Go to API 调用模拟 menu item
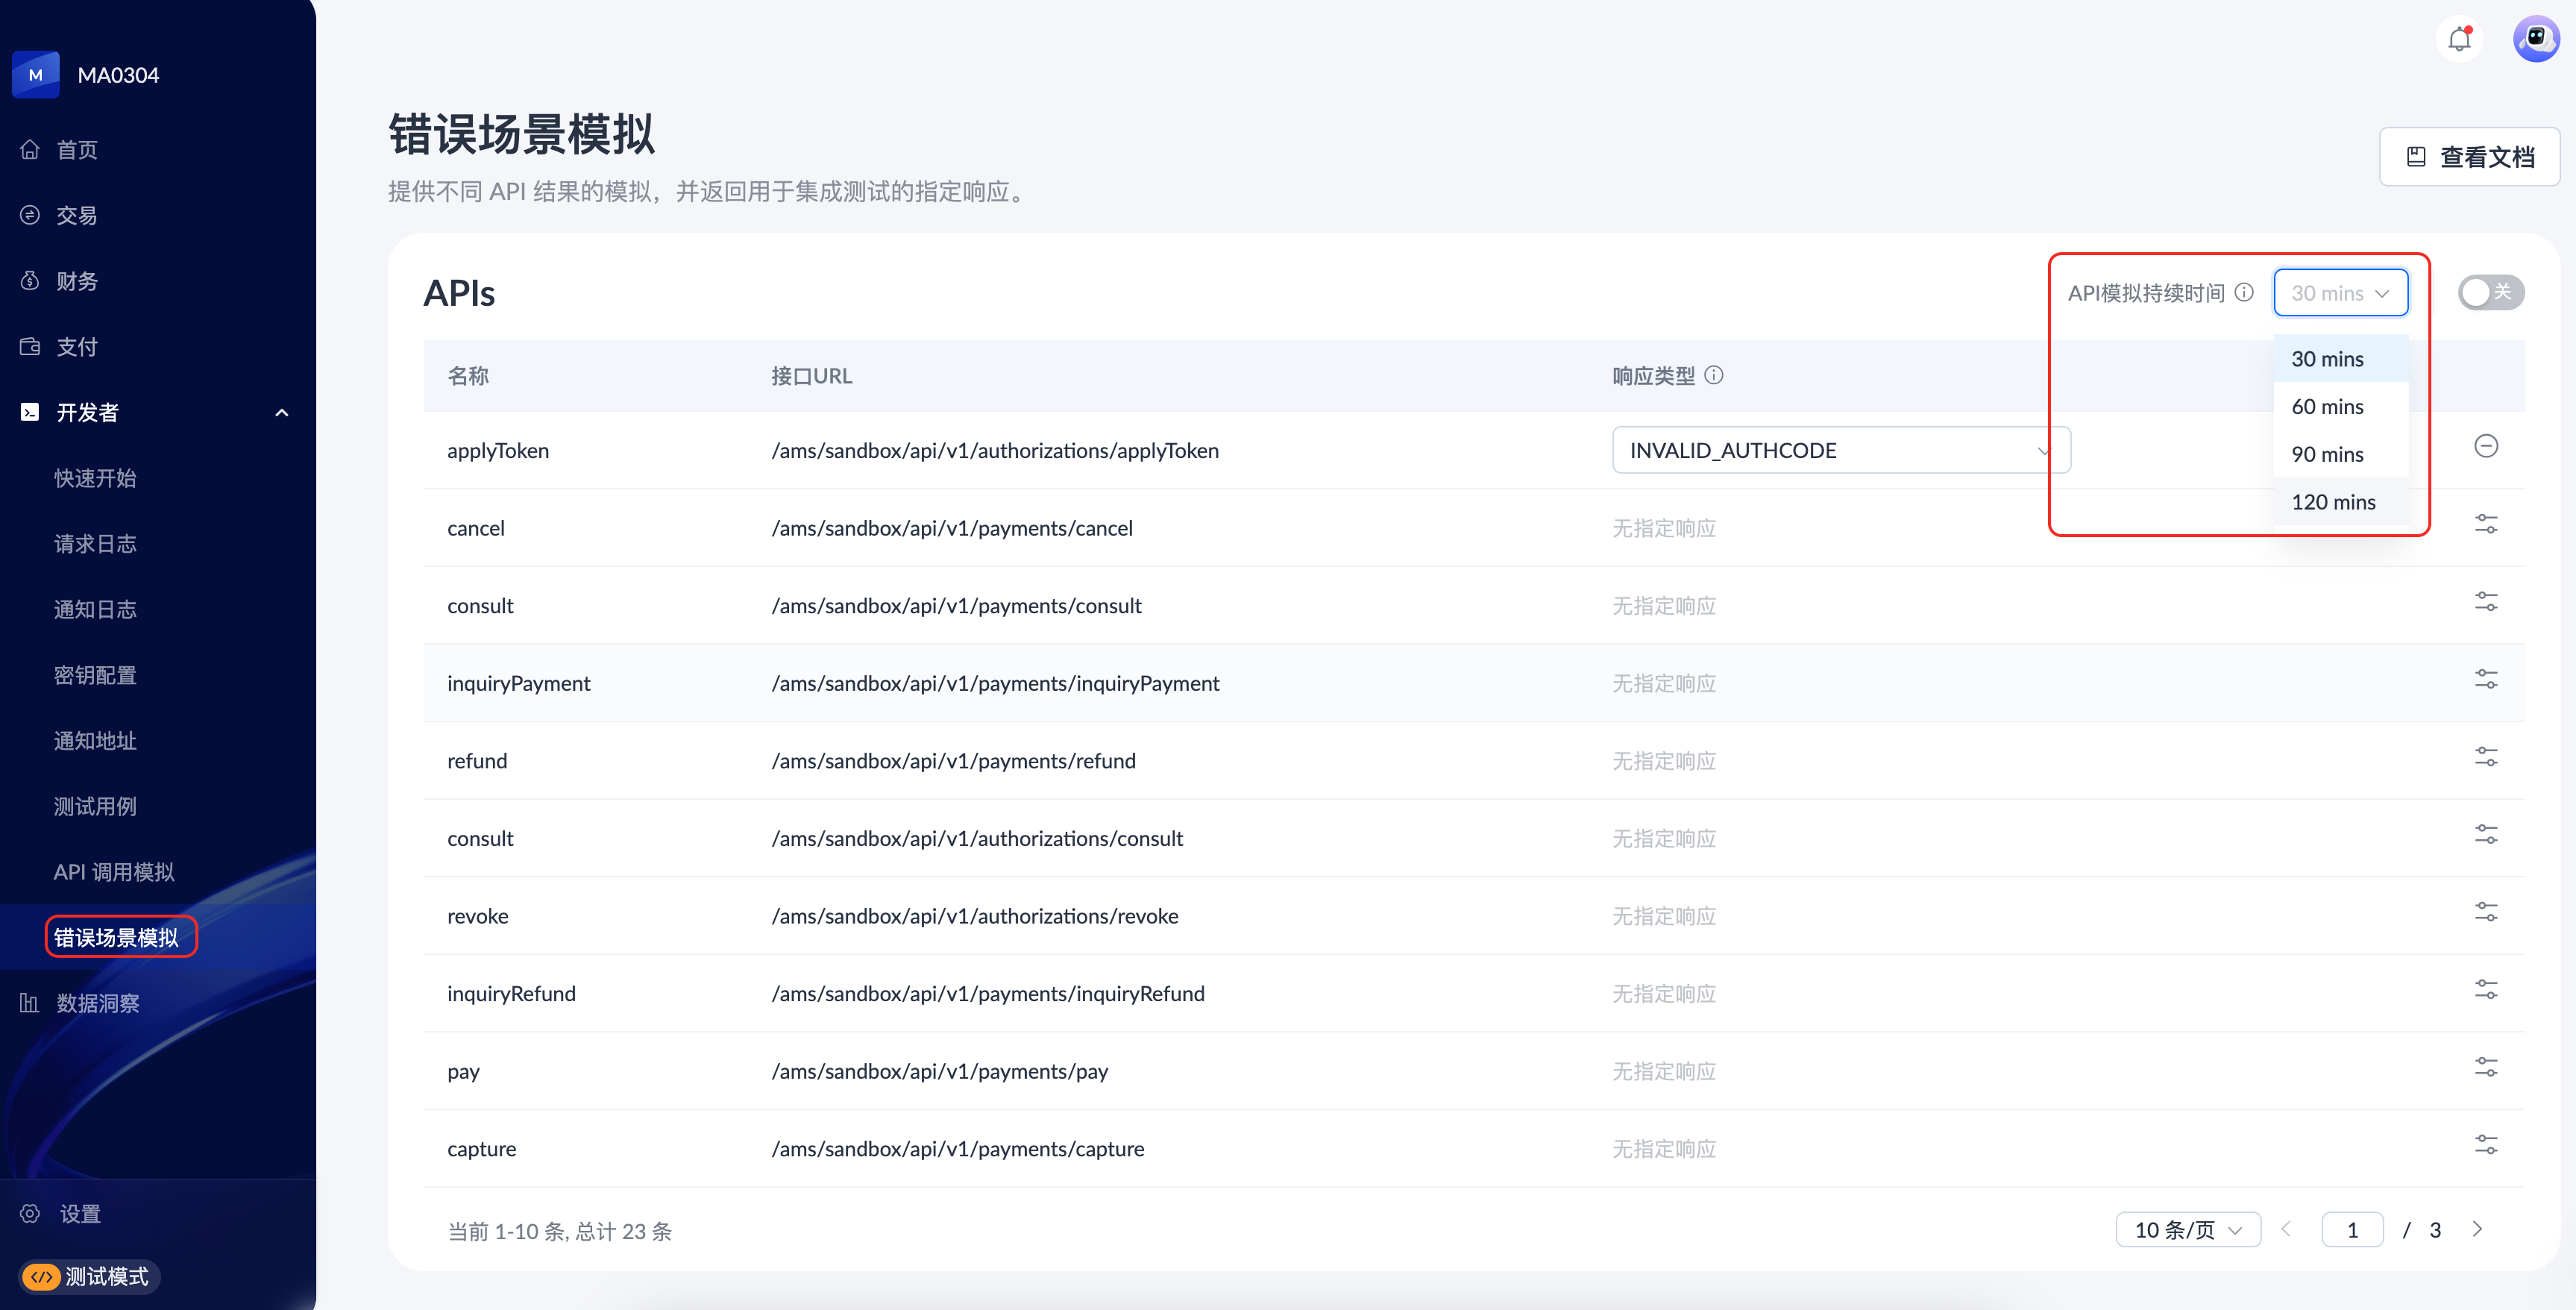This screenshot has width=2576, height=1310. 114,872
